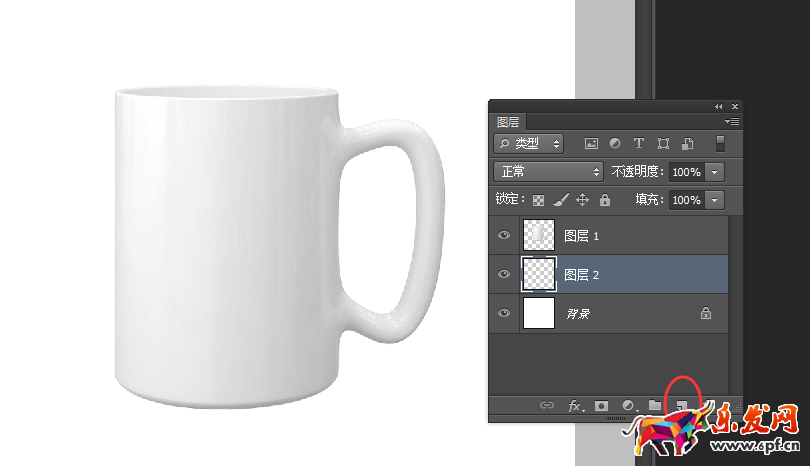Turn layer filtering on or off switch
This screenshot has height=466, width=810.
click(720, 143)
